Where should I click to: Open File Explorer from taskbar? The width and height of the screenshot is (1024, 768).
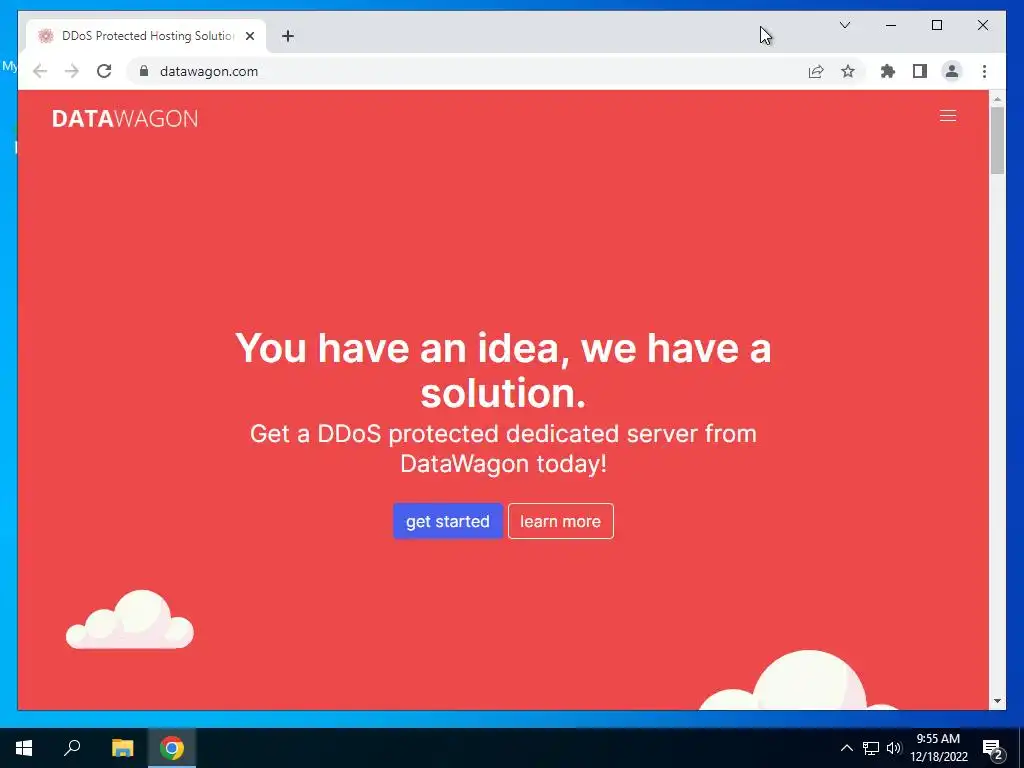coord(122,748)
